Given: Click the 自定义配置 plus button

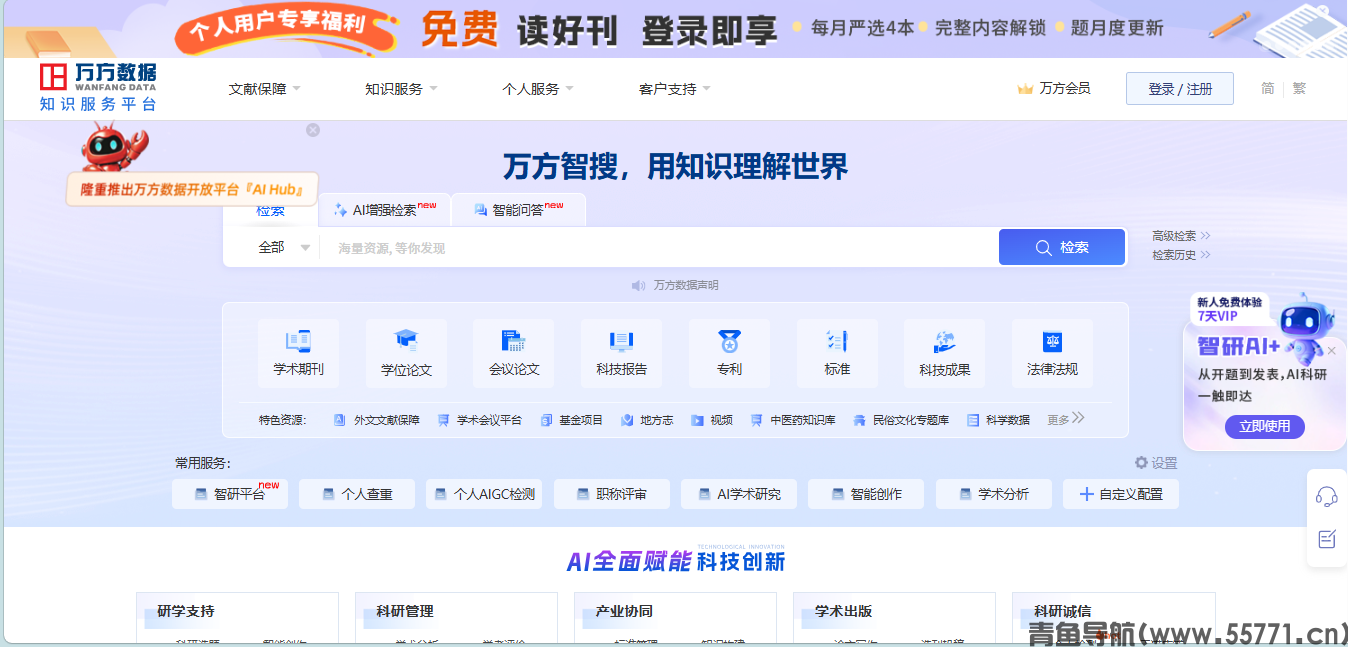Looking at the screenshot, I should [1121, 494].
